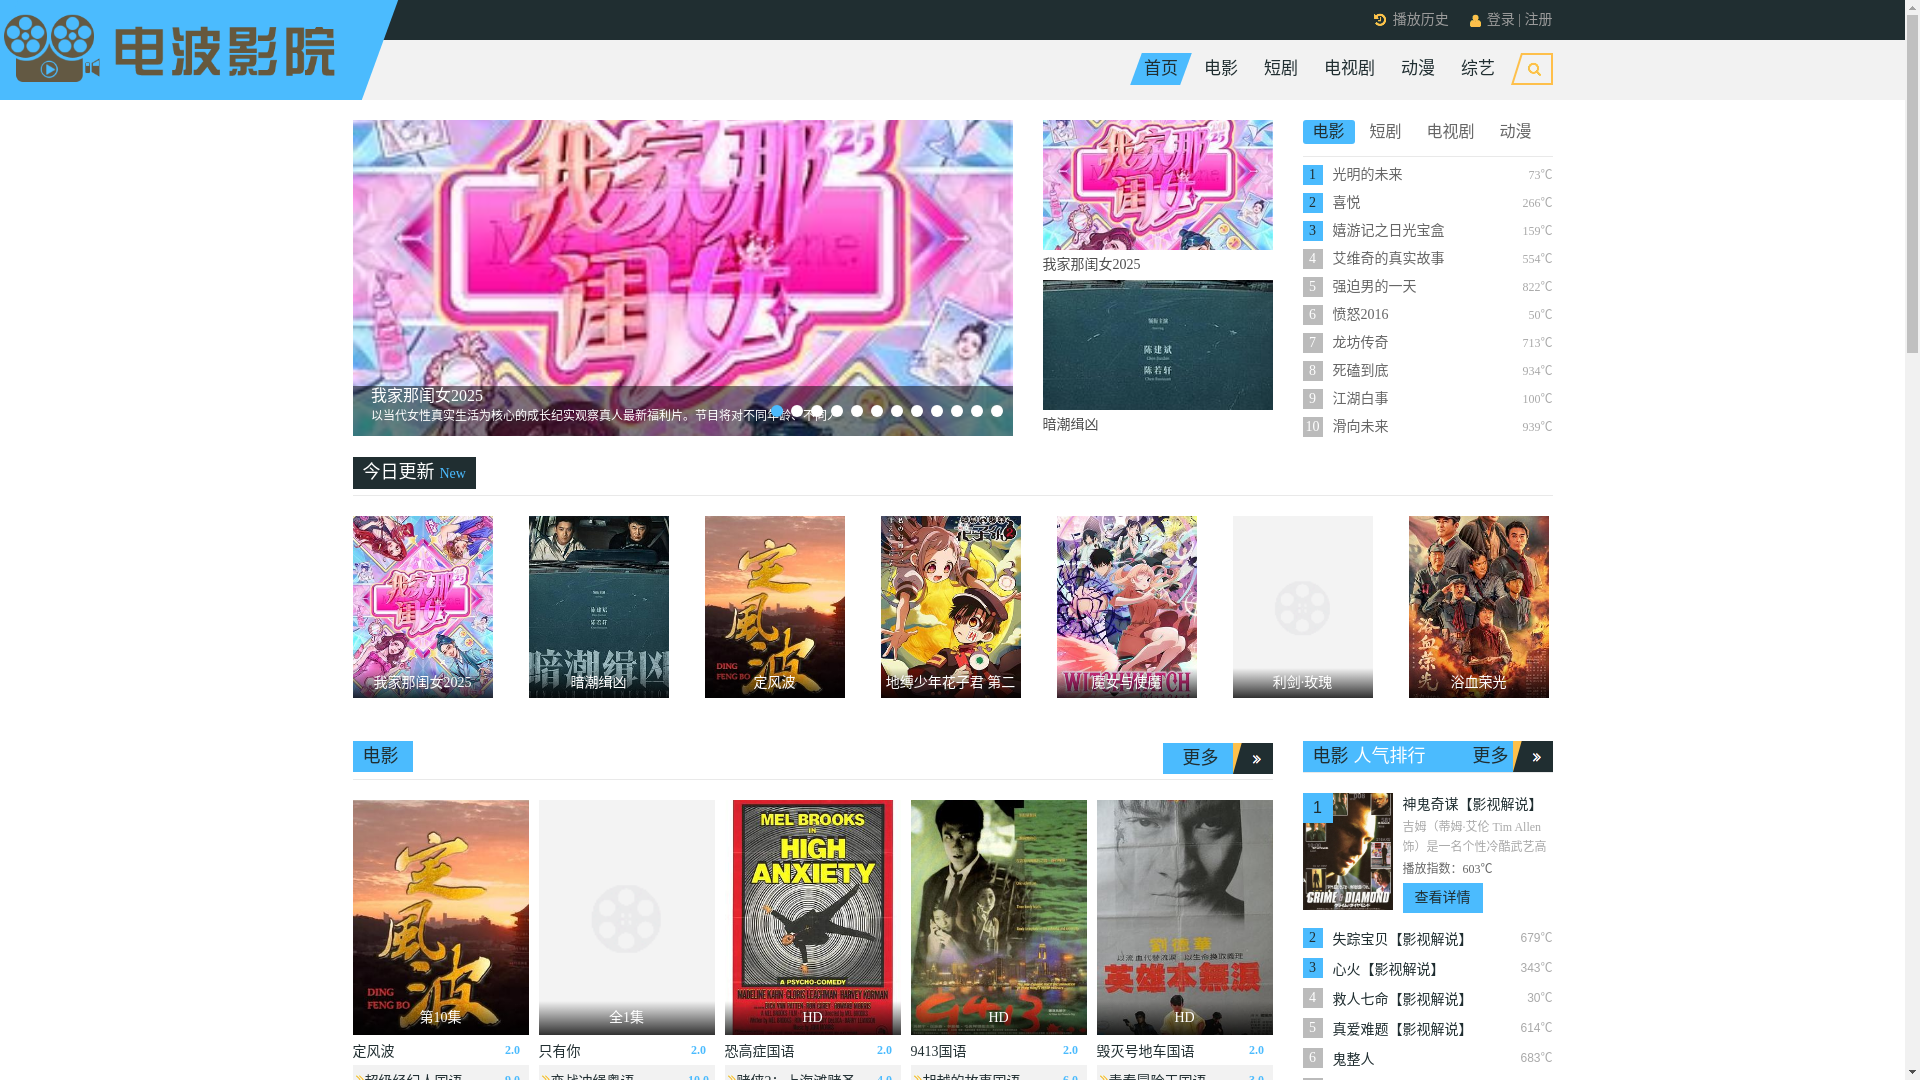Open popularity item 心火【影视解说】
Viewport: 1920px width, 1080px height.
pyautogui.click(x=1386, y=970)
